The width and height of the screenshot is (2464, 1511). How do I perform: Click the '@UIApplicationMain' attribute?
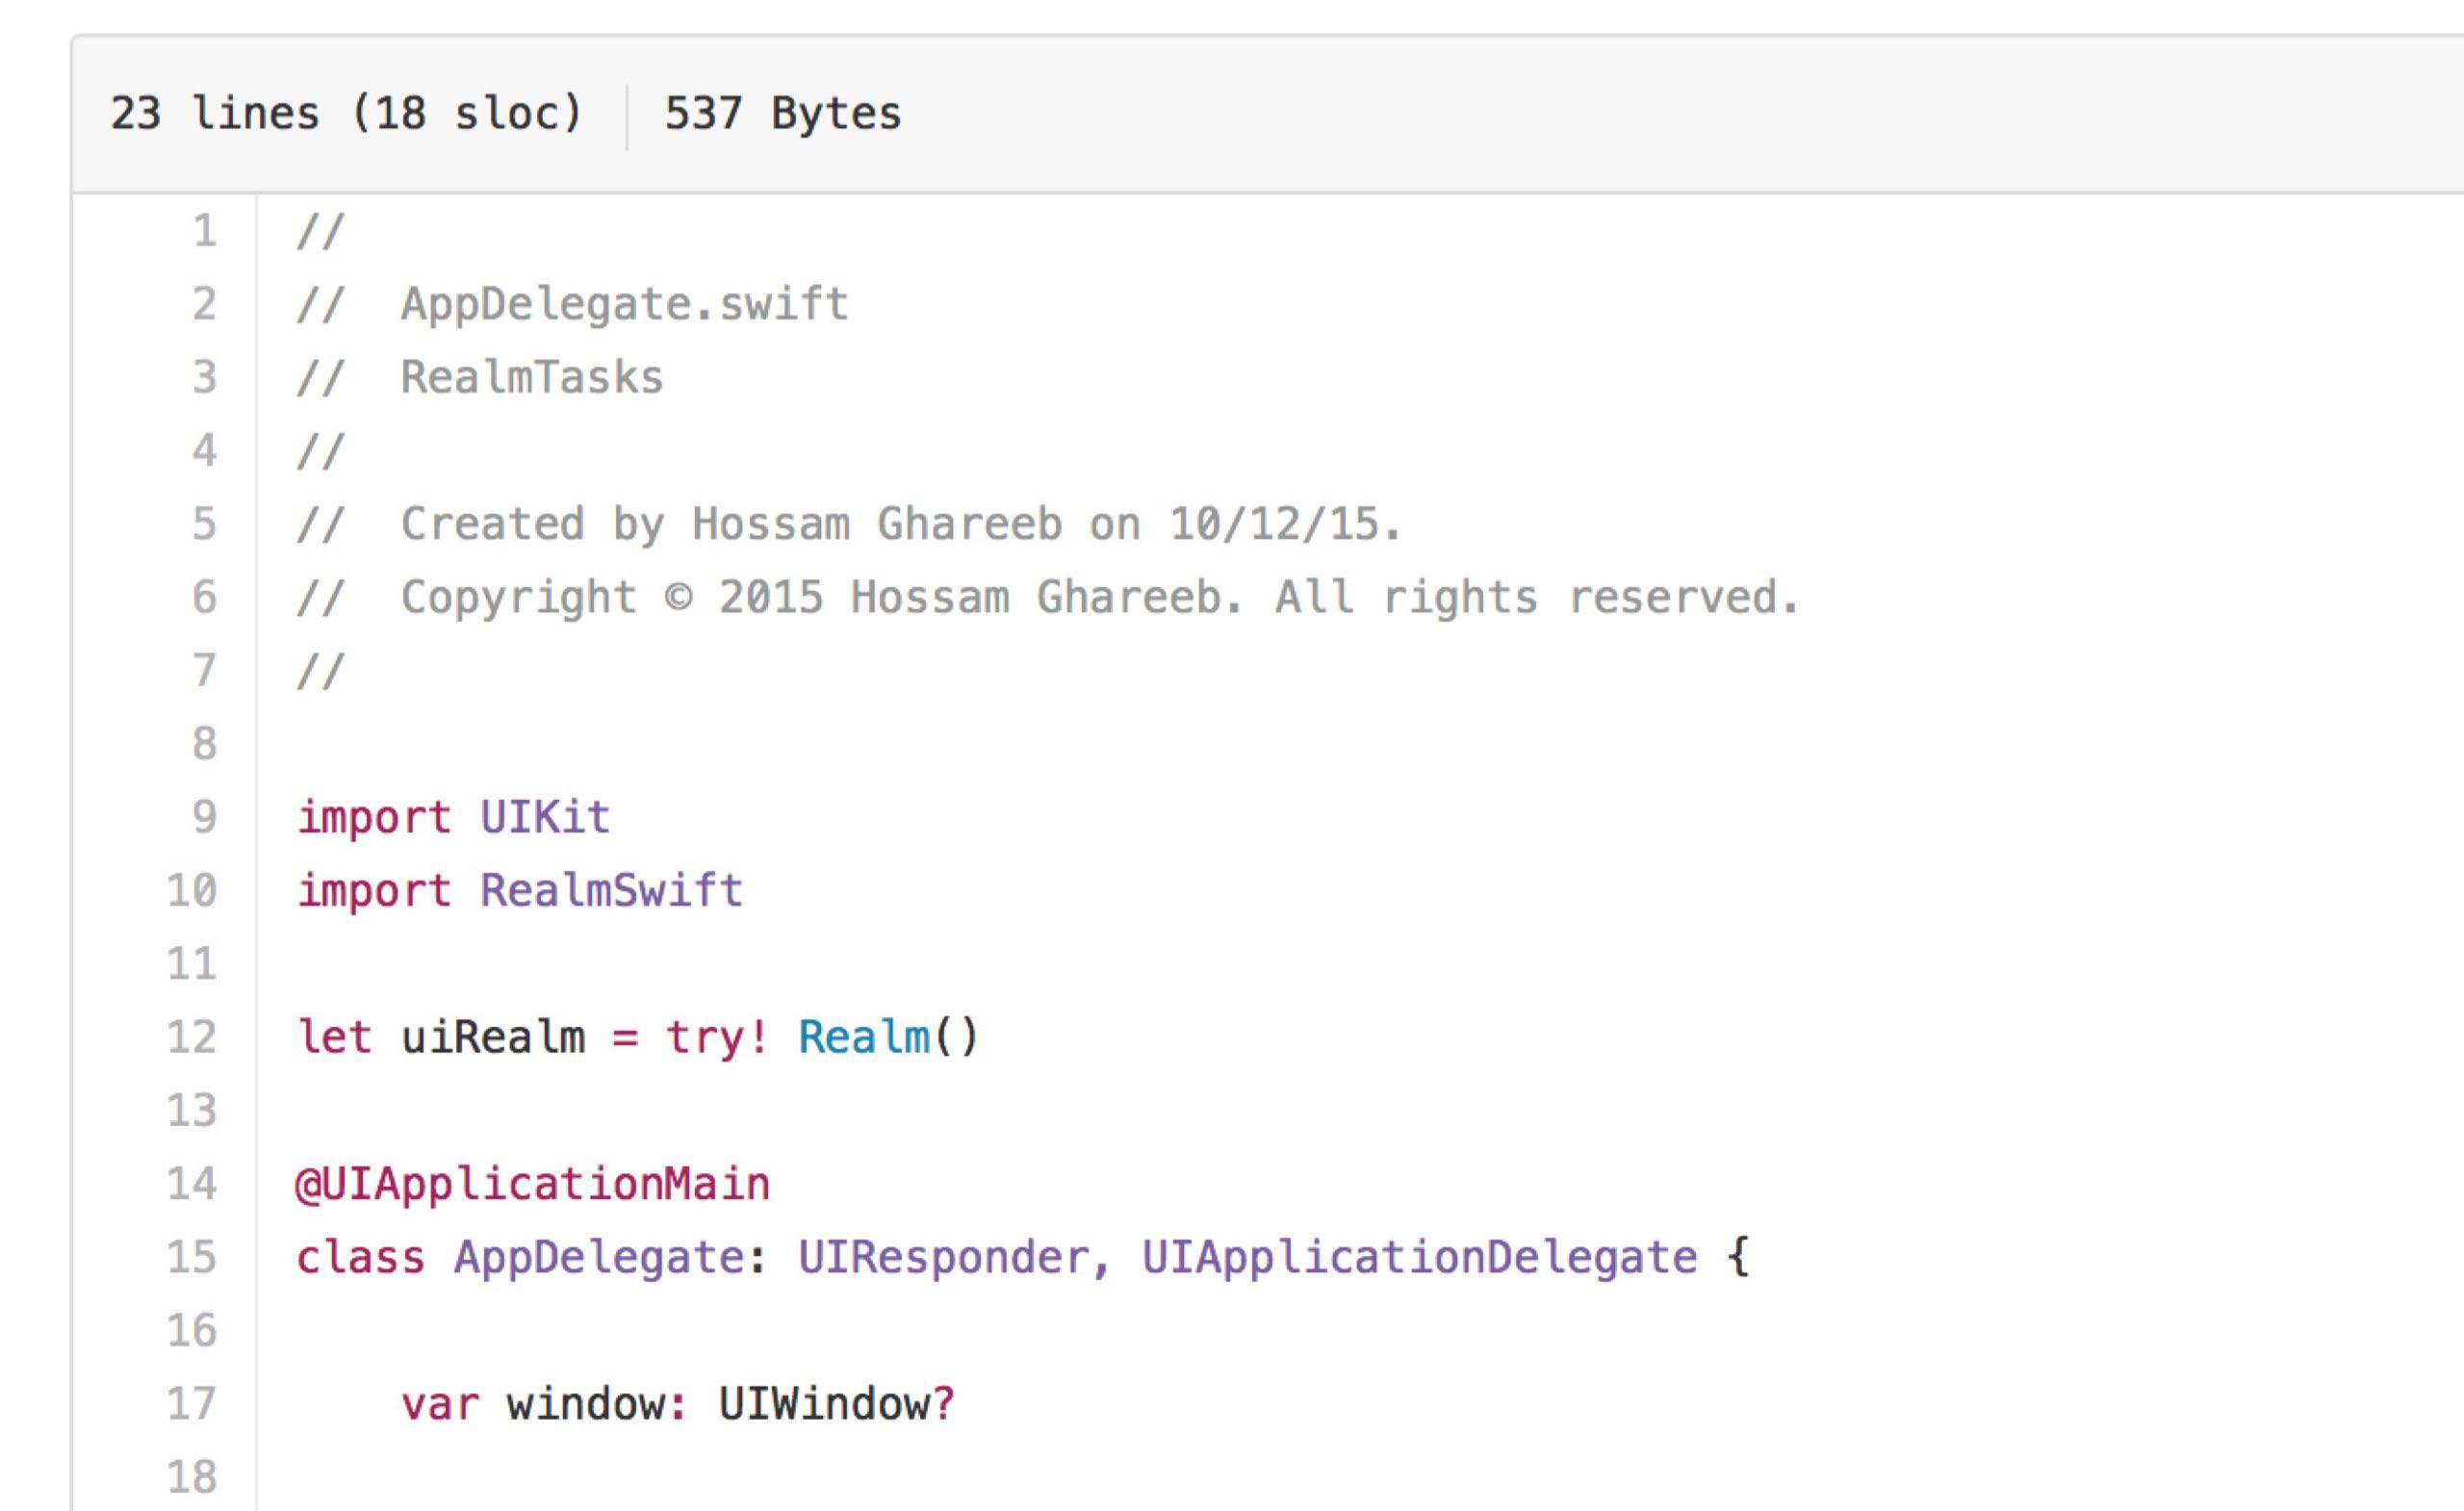[x=533, y=1184]
